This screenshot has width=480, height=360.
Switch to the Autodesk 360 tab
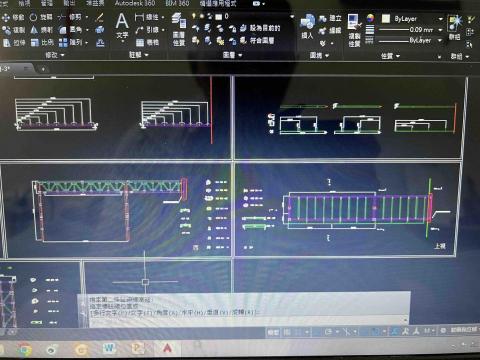(135, 3)
